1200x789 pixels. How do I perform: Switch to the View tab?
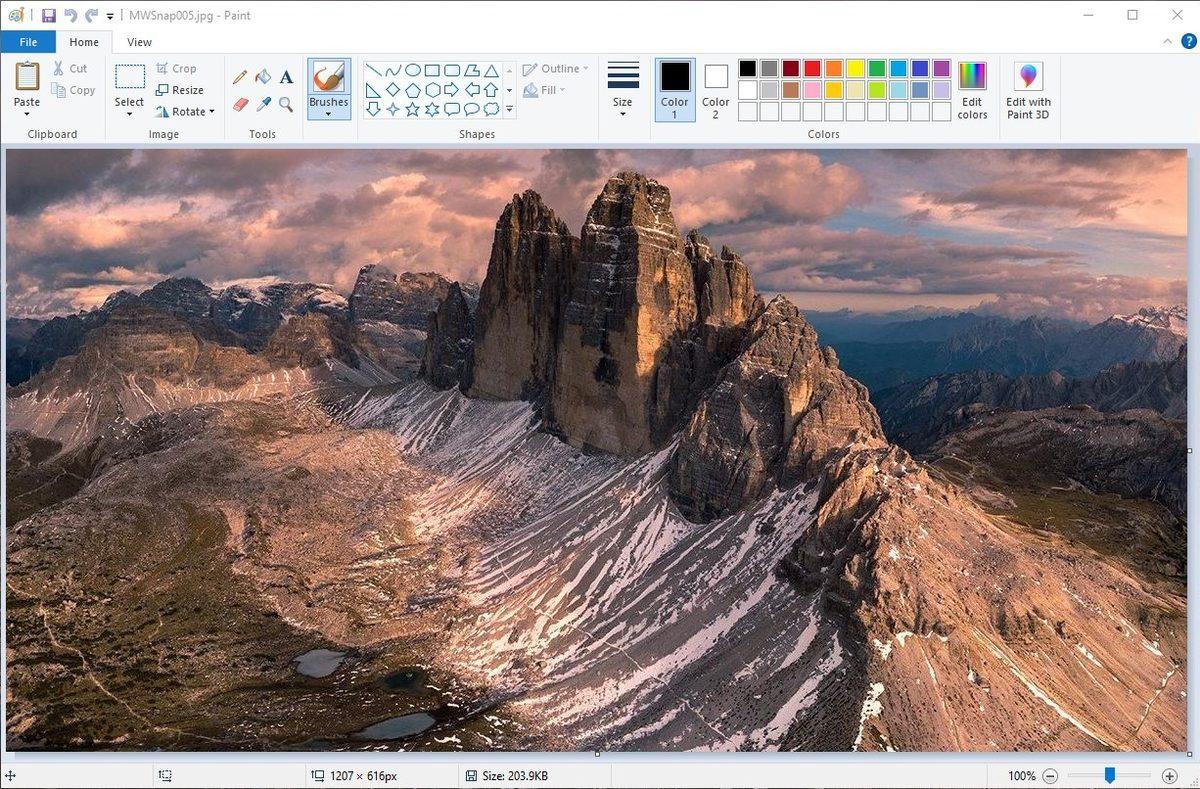138,42
